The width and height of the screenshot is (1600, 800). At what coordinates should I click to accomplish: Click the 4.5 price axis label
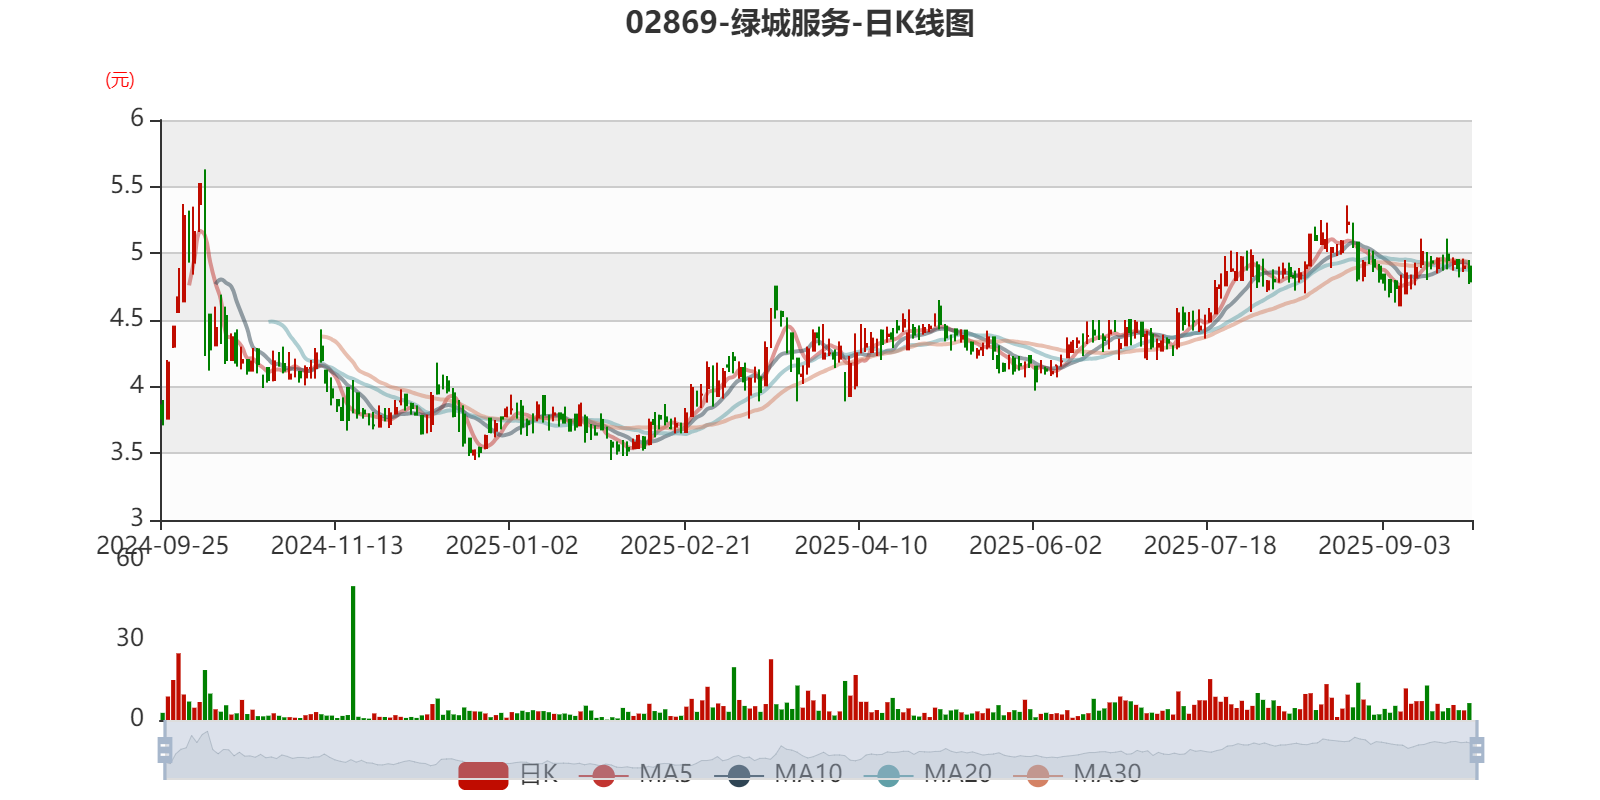coord(127,319)
